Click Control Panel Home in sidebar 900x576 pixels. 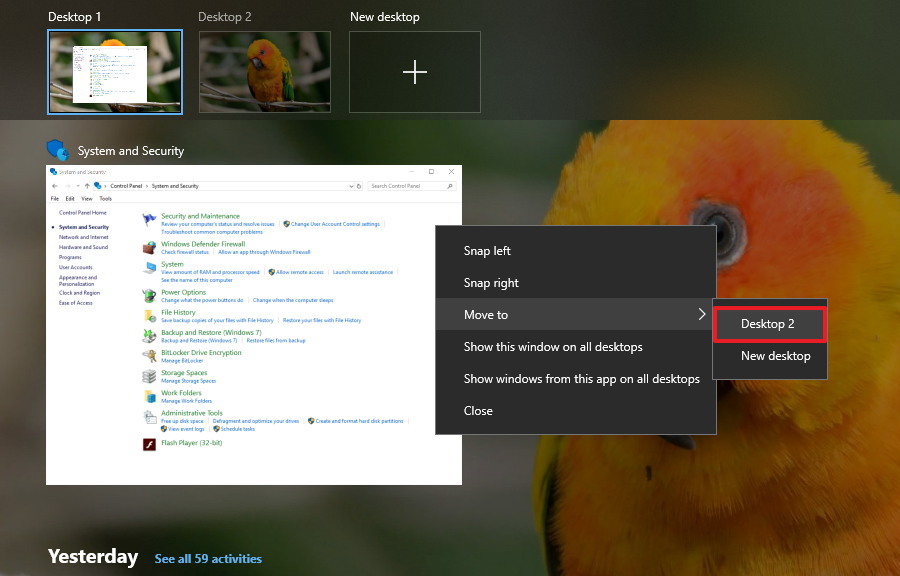(x=83, y=213)
